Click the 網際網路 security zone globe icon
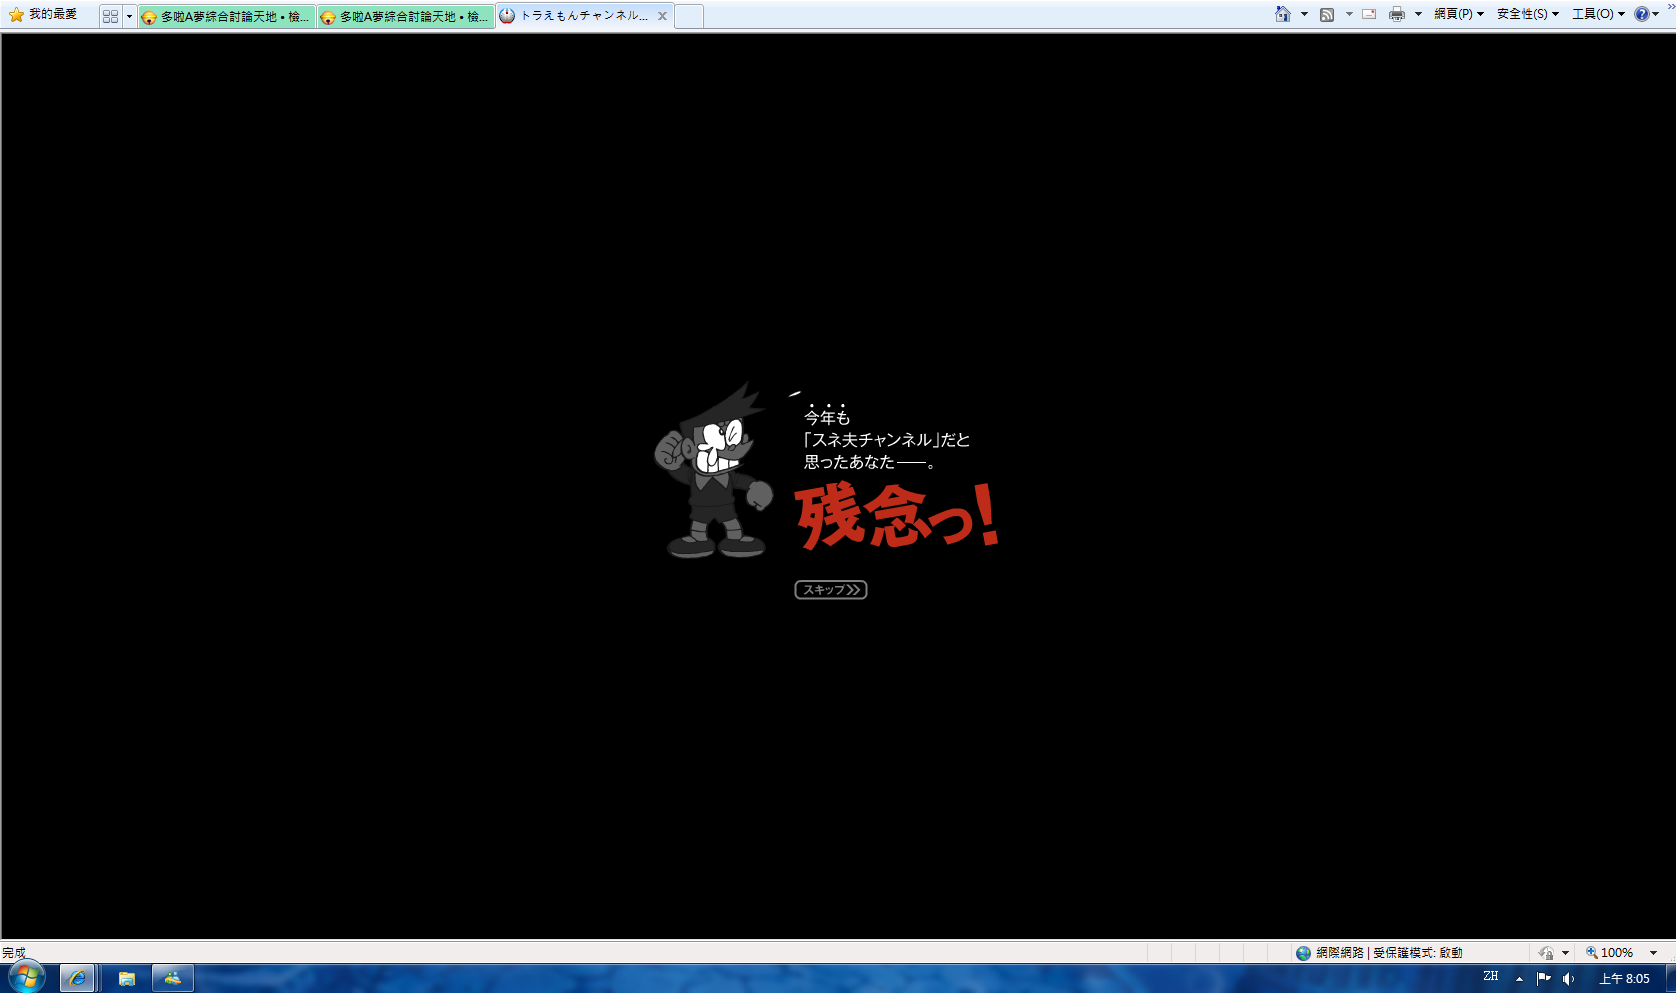 1303,953
